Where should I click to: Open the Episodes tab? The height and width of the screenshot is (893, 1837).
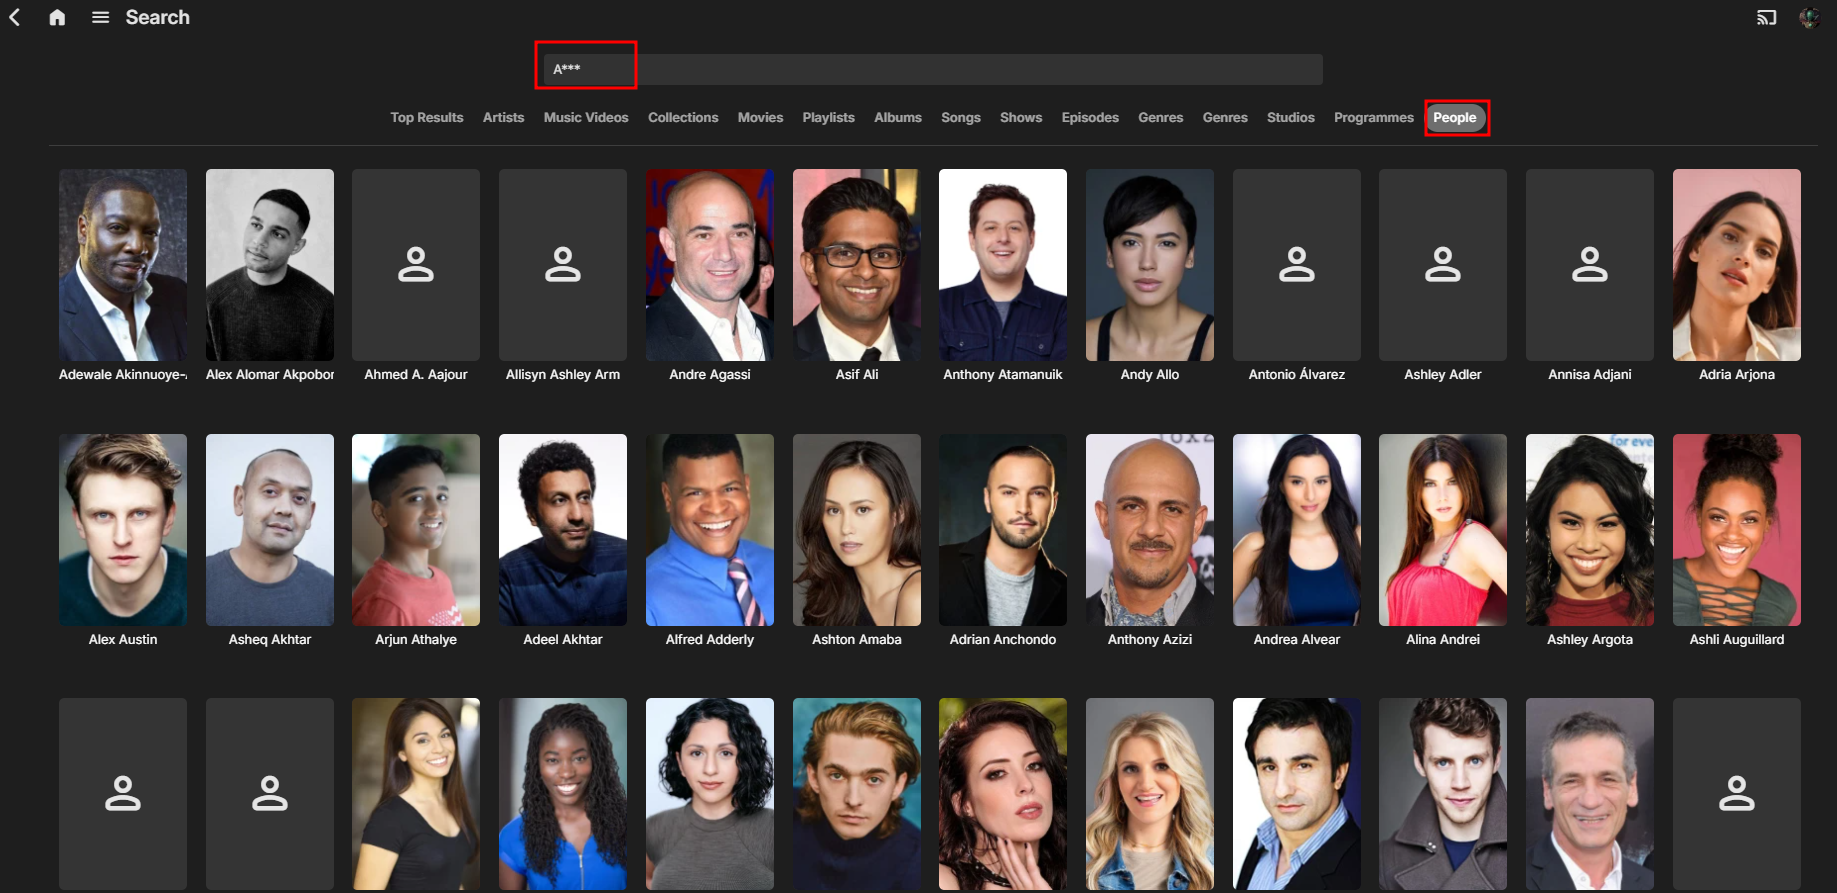click(x=1090, y=118)
